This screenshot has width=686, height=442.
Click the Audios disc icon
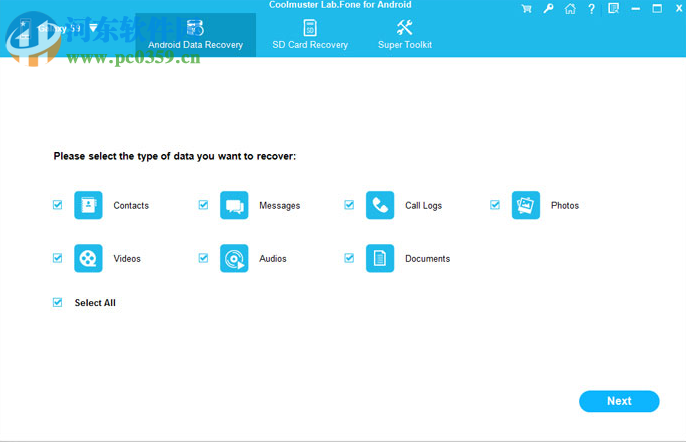(234, 258)
